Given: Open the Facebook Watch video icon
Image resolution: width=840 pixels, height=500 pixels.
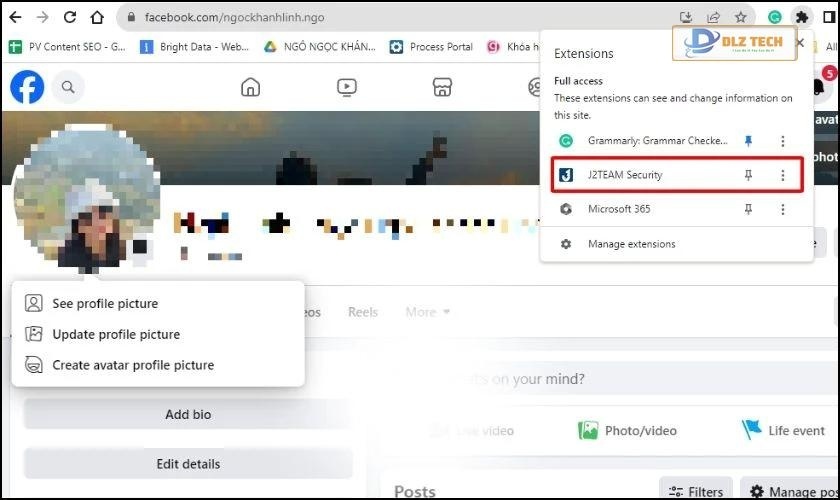Looking at the screenshot, I should 347,87.
